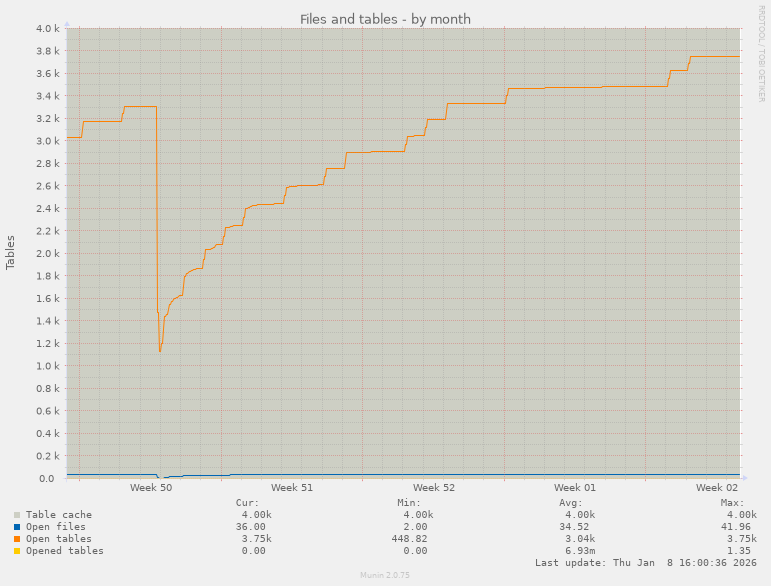Click the 'Tables' y-axis label

tap(11, 252)
